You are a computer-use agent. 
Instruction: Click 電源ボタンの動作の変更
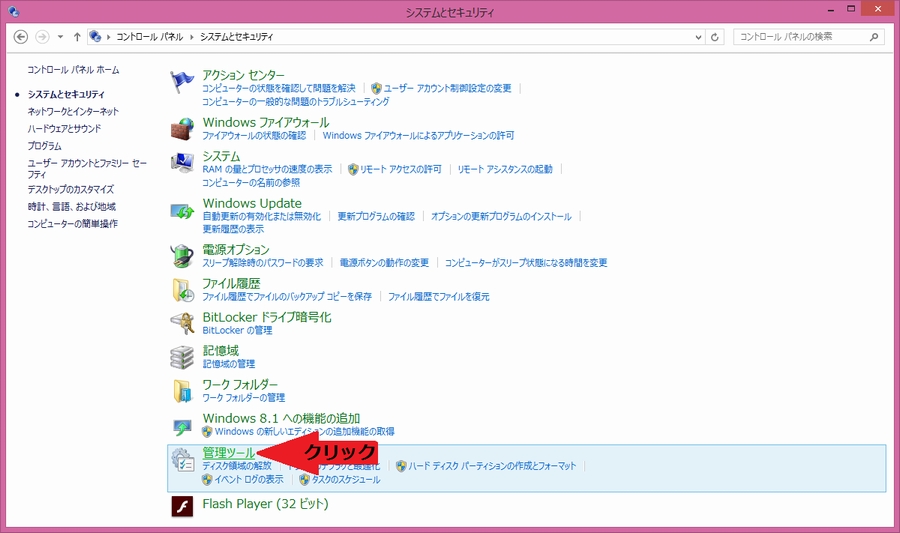pyautogui.click(x=384, y=263)
